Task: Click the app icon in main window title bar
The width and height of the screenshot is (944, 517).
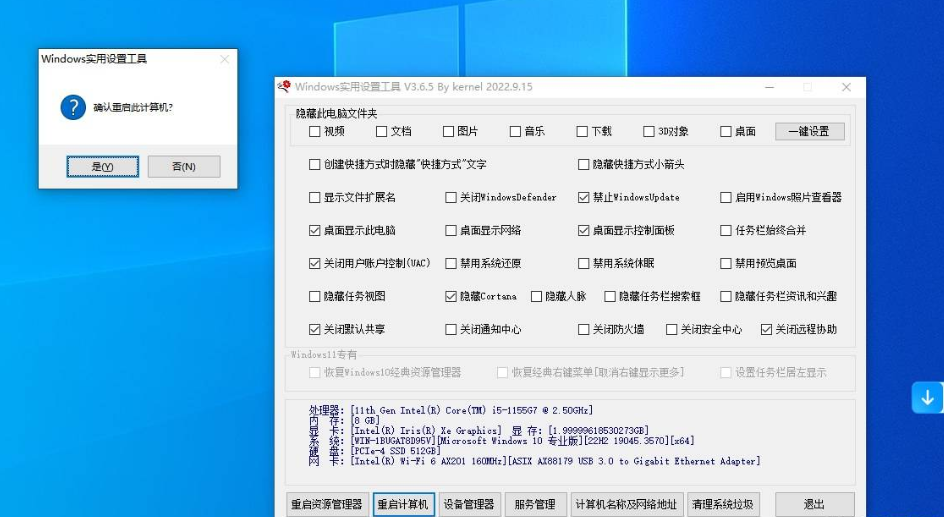Action: [x=284, y=87]
